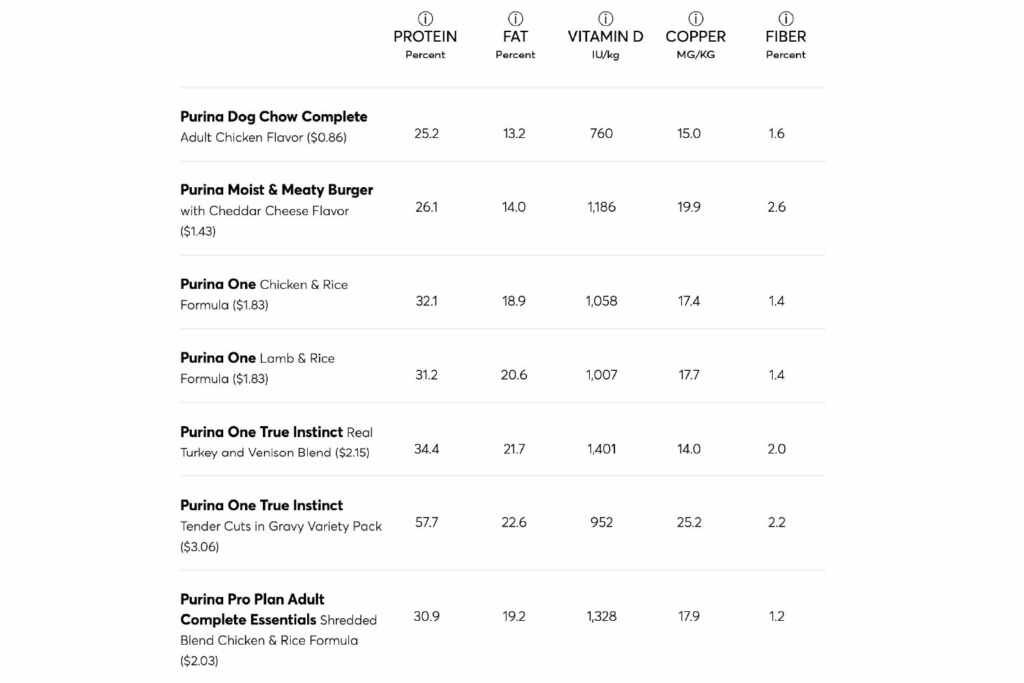The height and width of the screenshot is (683, 1024).
Task: Open the info icon above VITAMIN D
Action: 605,19
